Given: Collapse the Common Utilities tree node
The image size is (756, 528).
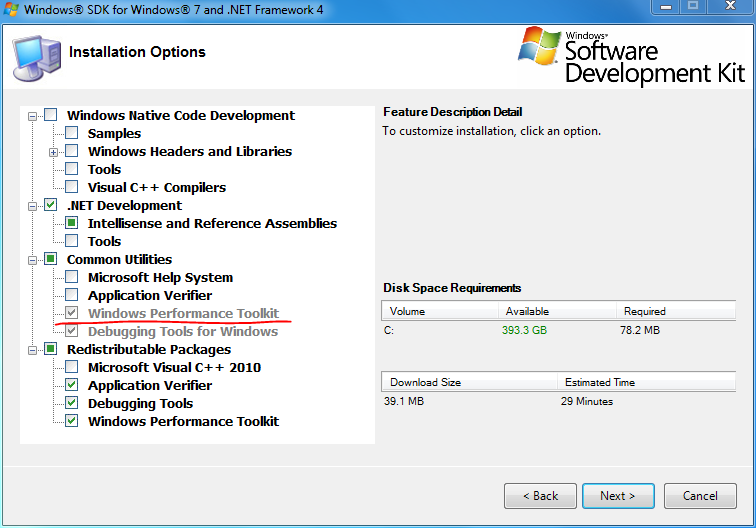Looking at the screenshot, I should point(32,260).
